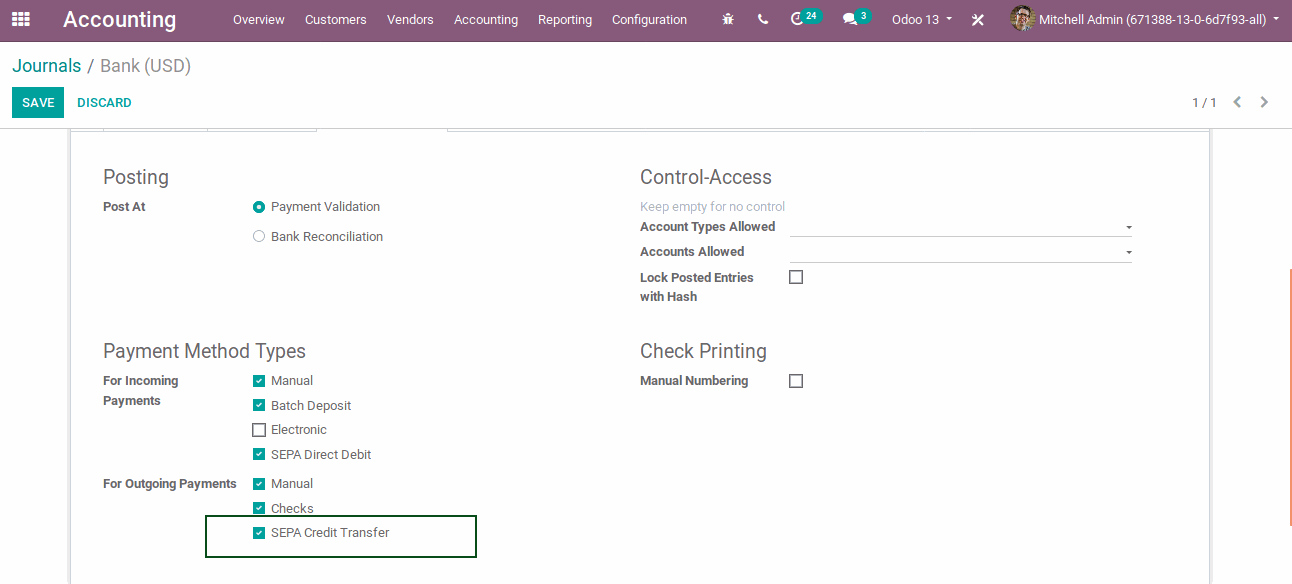The height and width of the screenshot is (584, 1292).
Task: Open Mitchell Admin user menu
Action: [x=1145, y=19]
